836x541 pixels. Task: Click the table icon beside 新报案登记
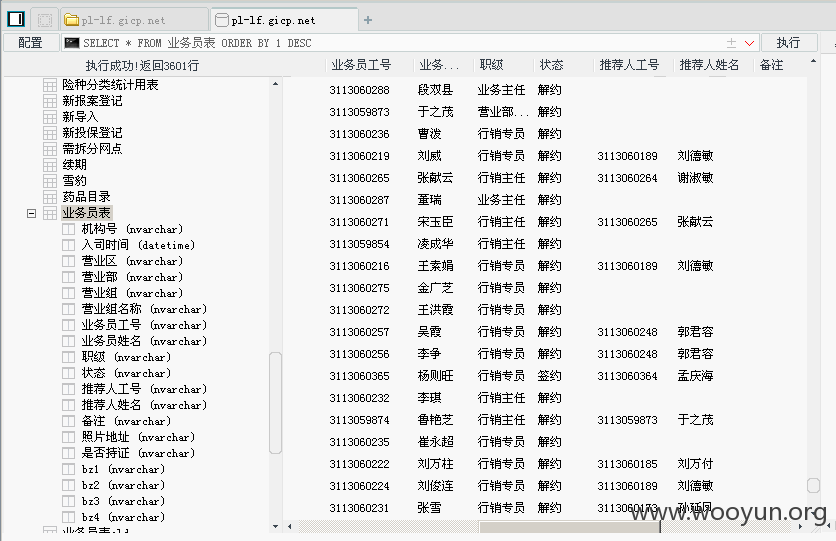coord(50,101)
